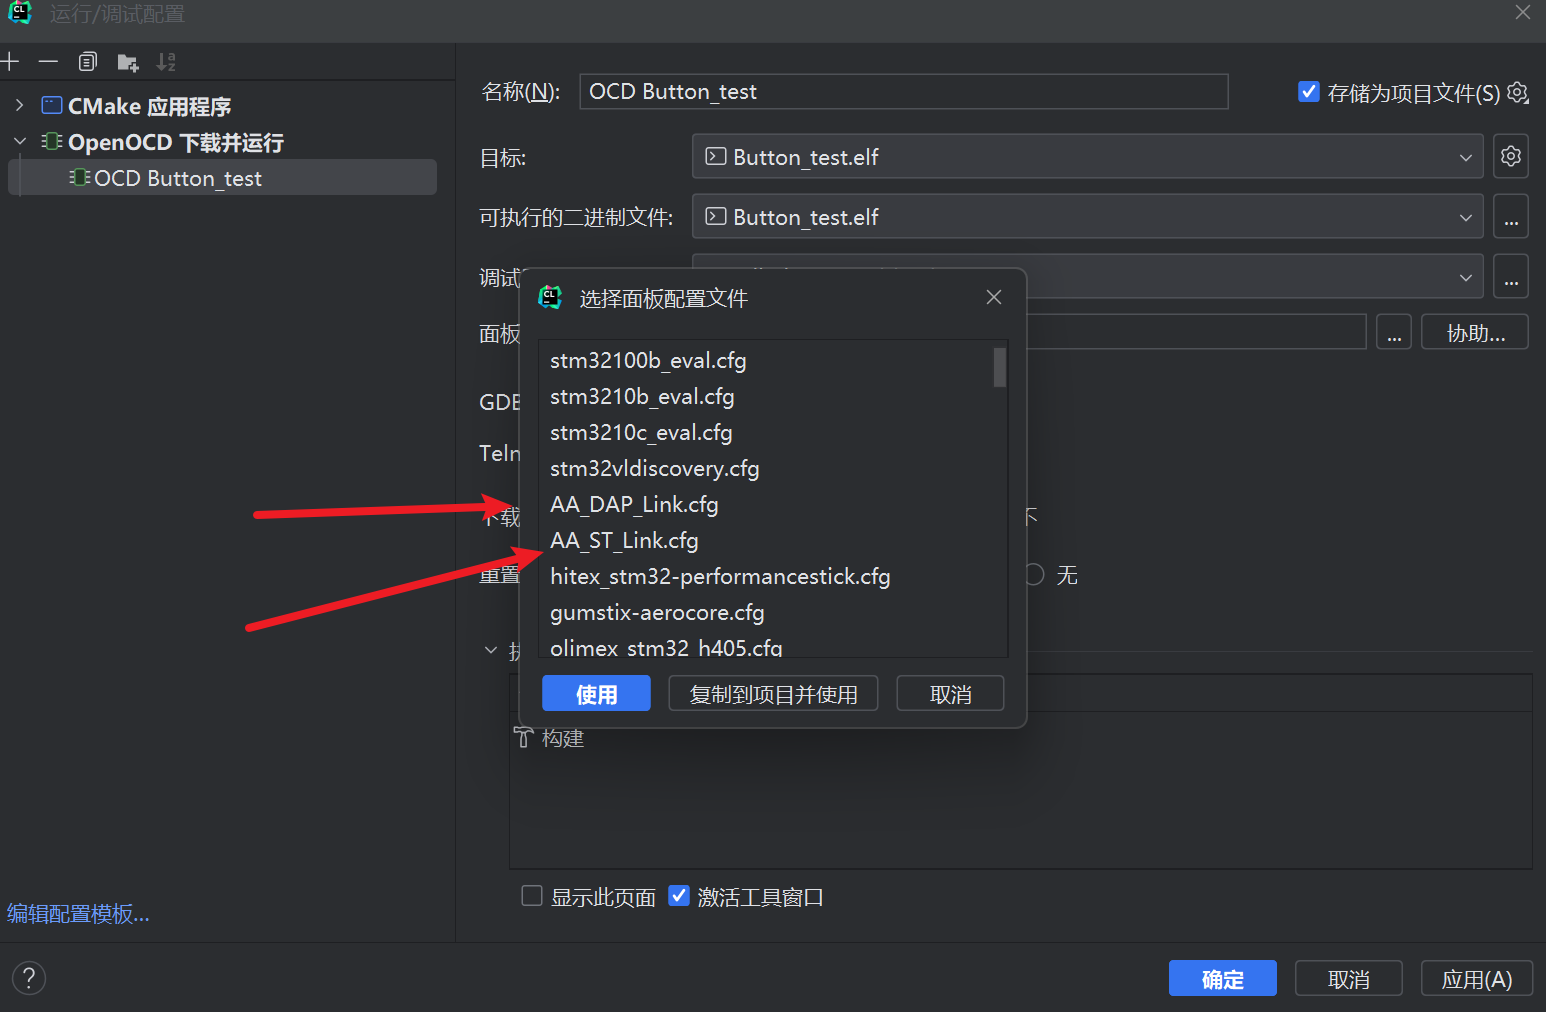Select the 无 reset radio option
Image resolution: width=1546 pixels, height=1012 pixels.
(1034, 575)
